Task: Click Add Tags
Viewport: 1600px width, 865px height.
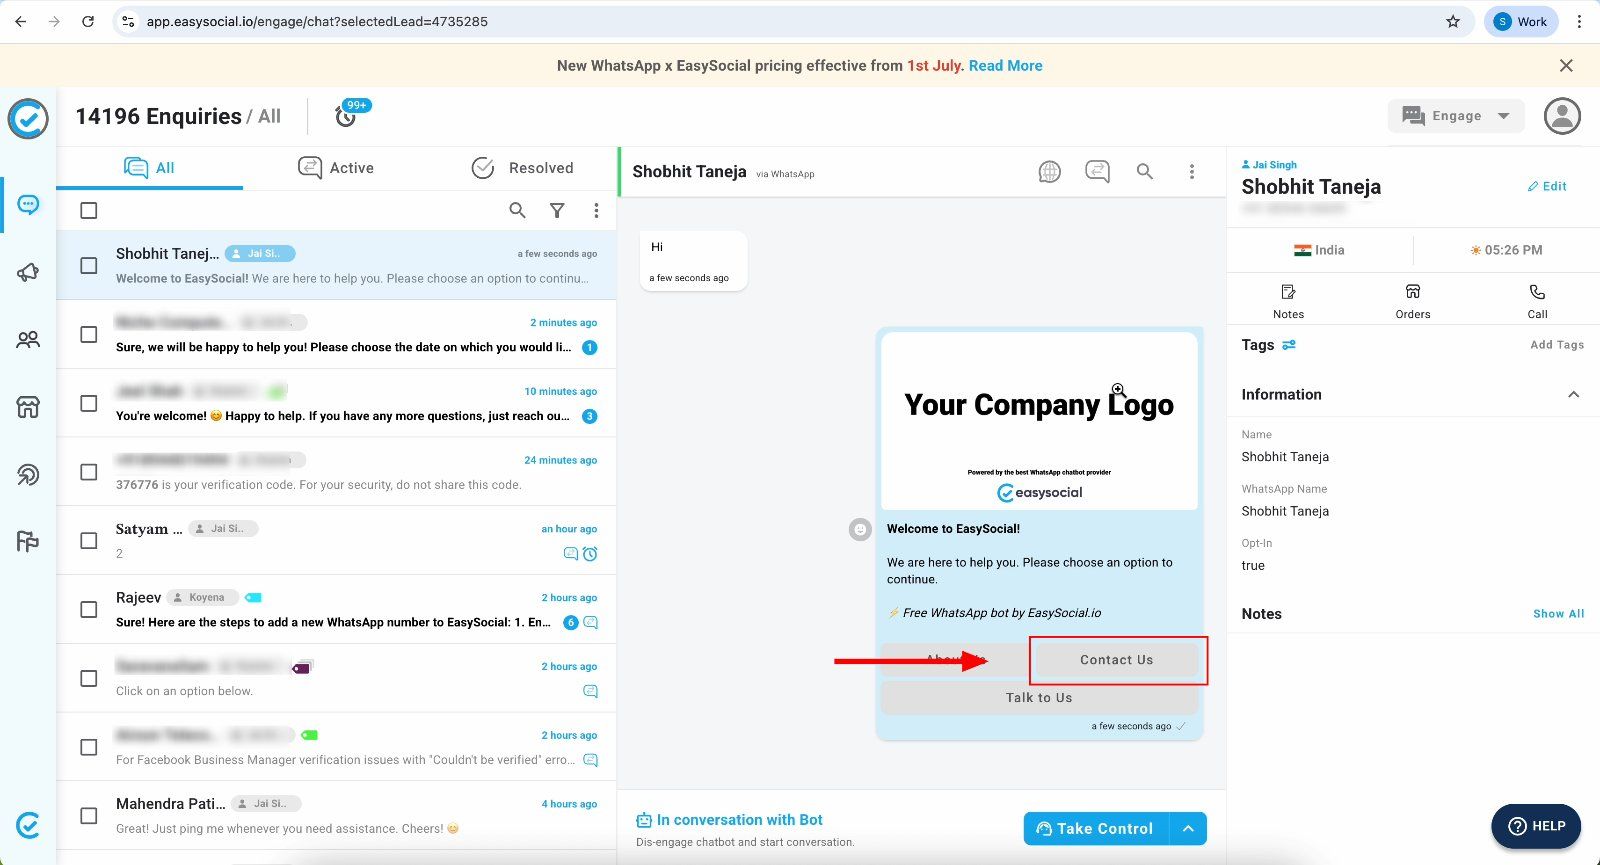Action: pyautogui.click(x=1557, y=345)
